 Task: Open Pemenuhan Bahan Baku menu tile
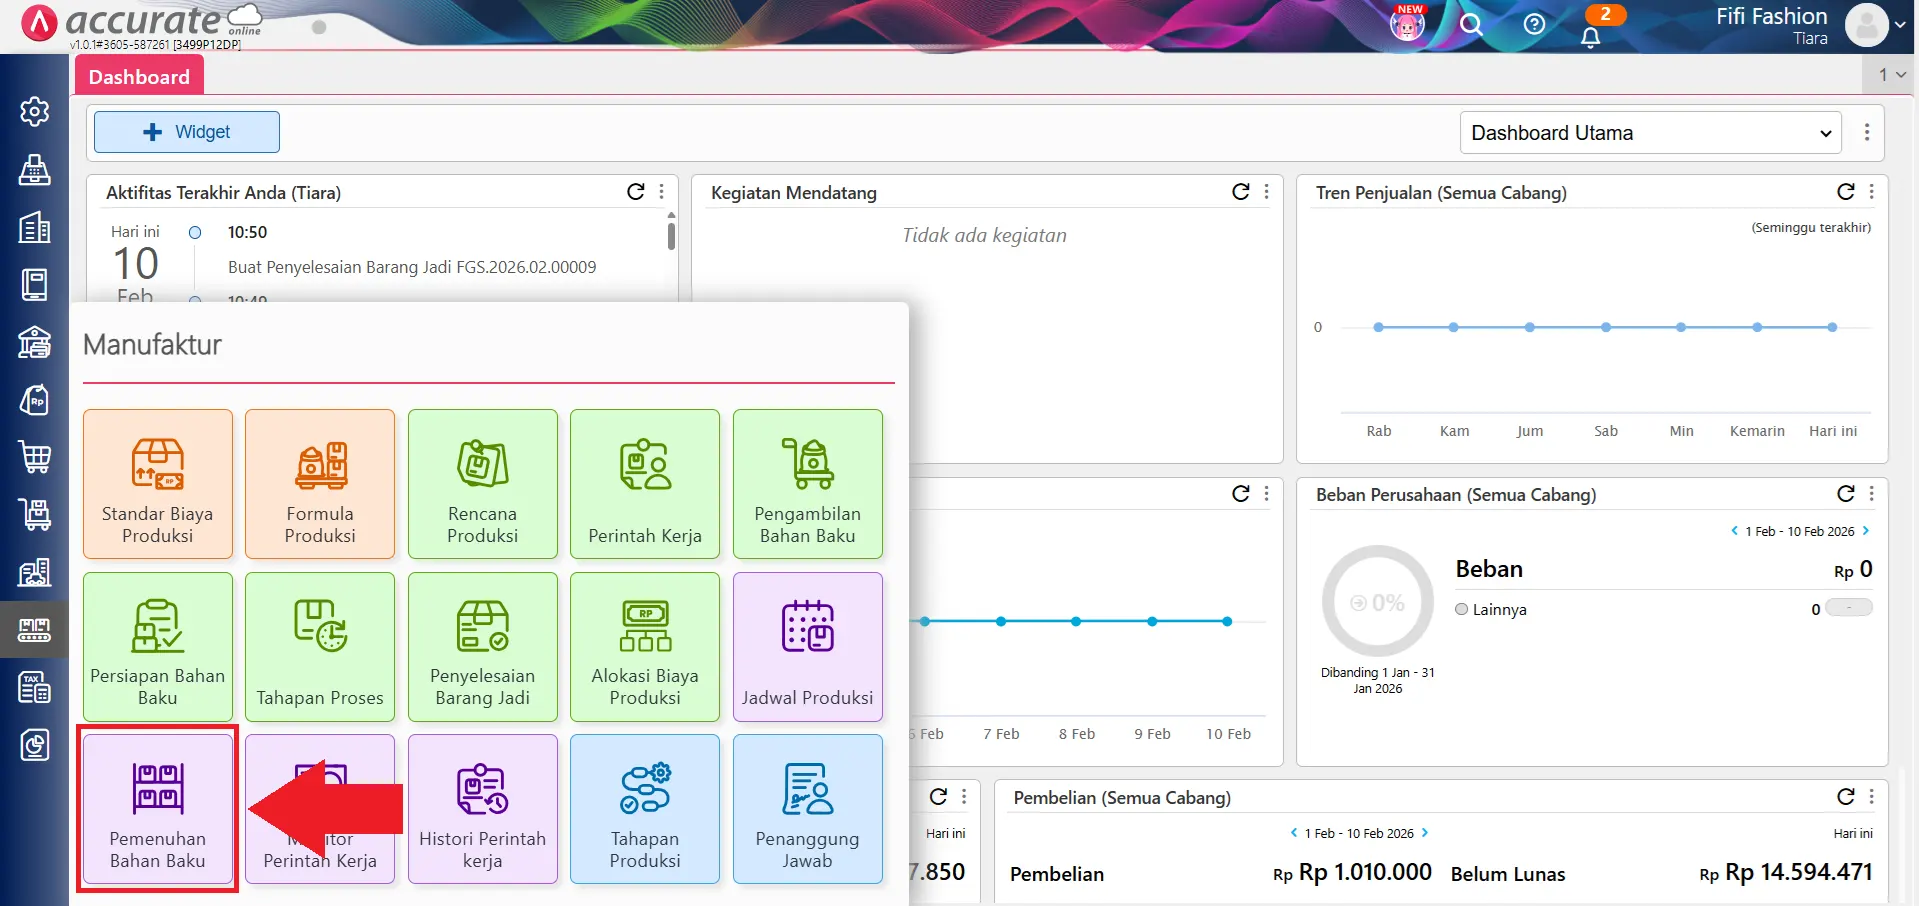pyautogui.click(x=157, y=808)
